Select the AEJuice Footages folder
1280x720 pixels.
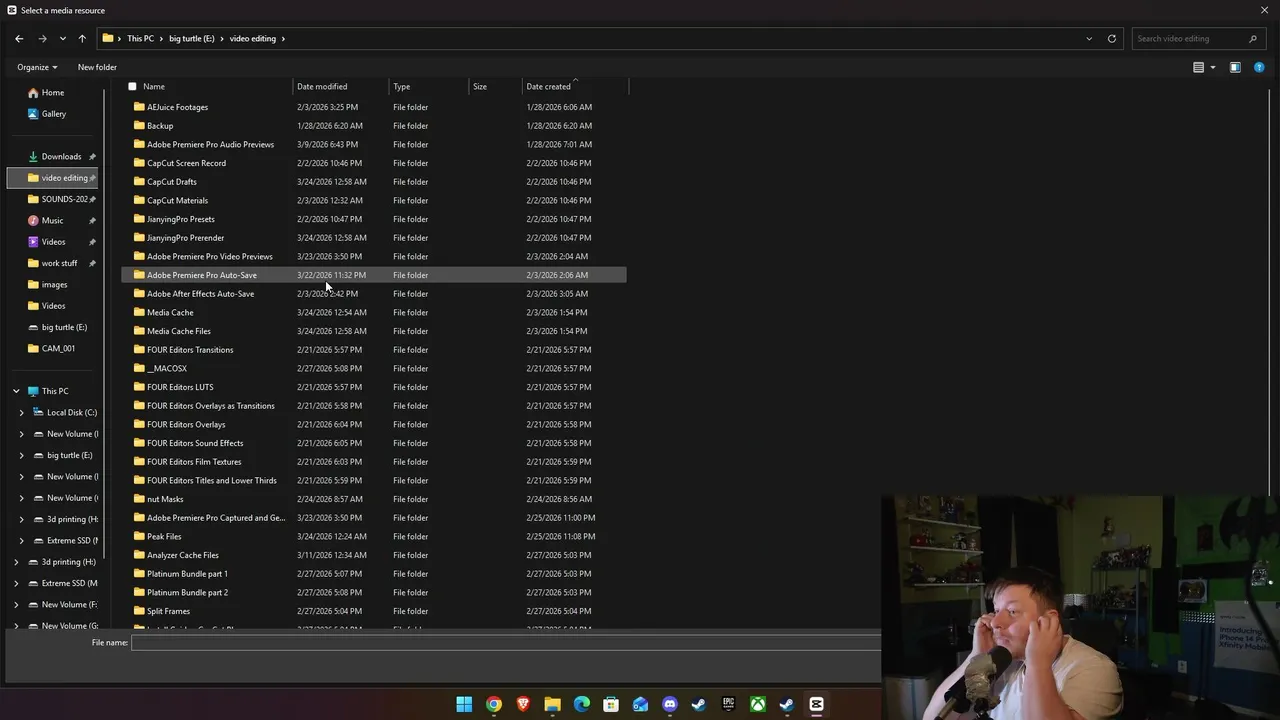tap(374, 107)
